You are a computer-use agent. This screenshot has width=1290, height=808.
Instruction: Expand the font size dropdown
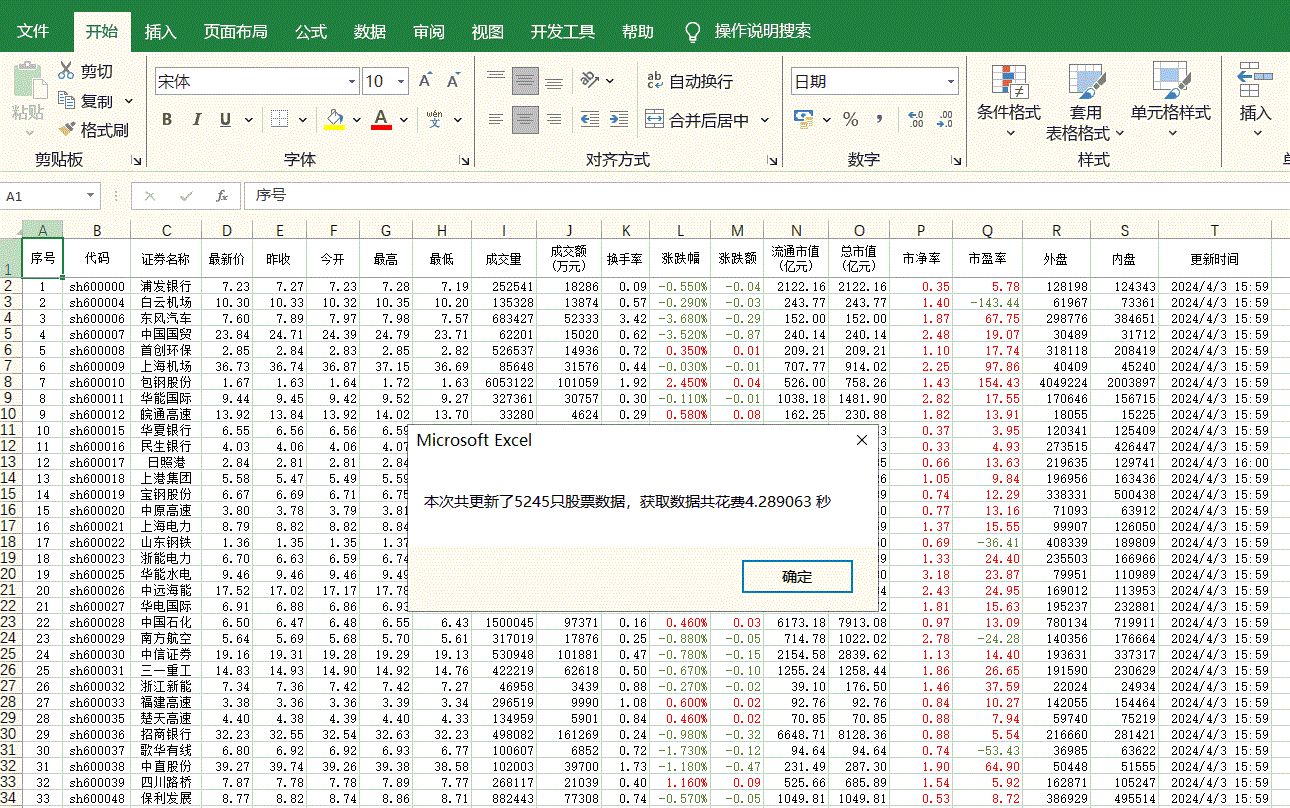tap(401, 82)
